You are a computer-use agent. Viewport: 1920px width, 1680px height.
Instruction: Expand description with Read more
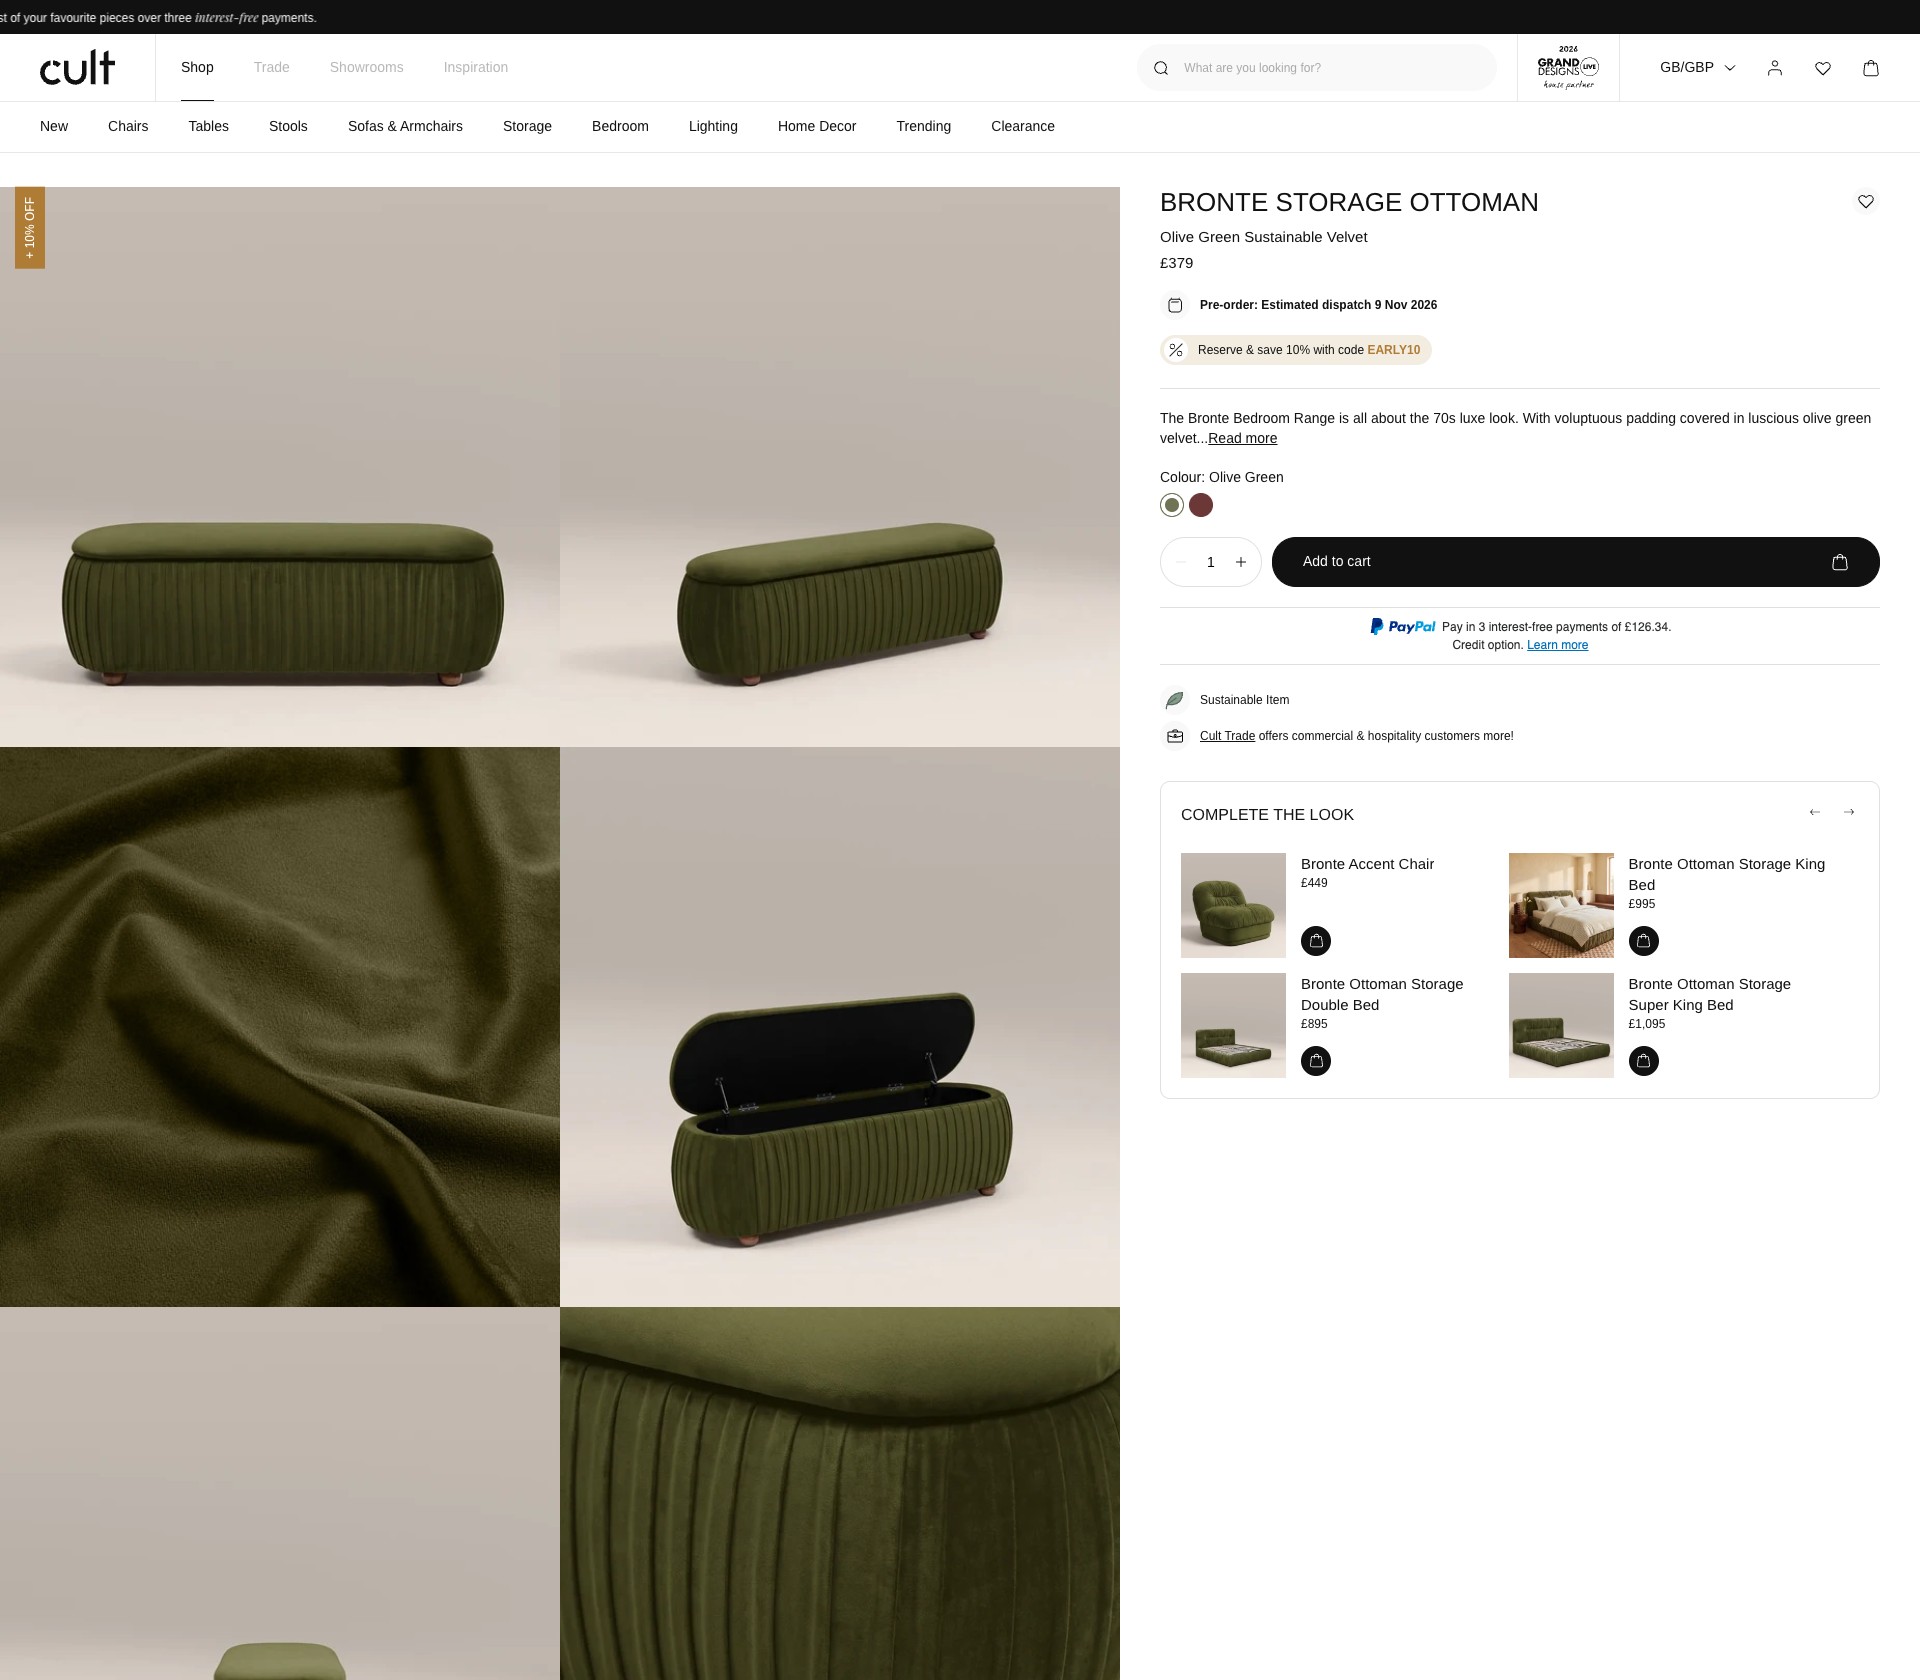pos(1243,438)
